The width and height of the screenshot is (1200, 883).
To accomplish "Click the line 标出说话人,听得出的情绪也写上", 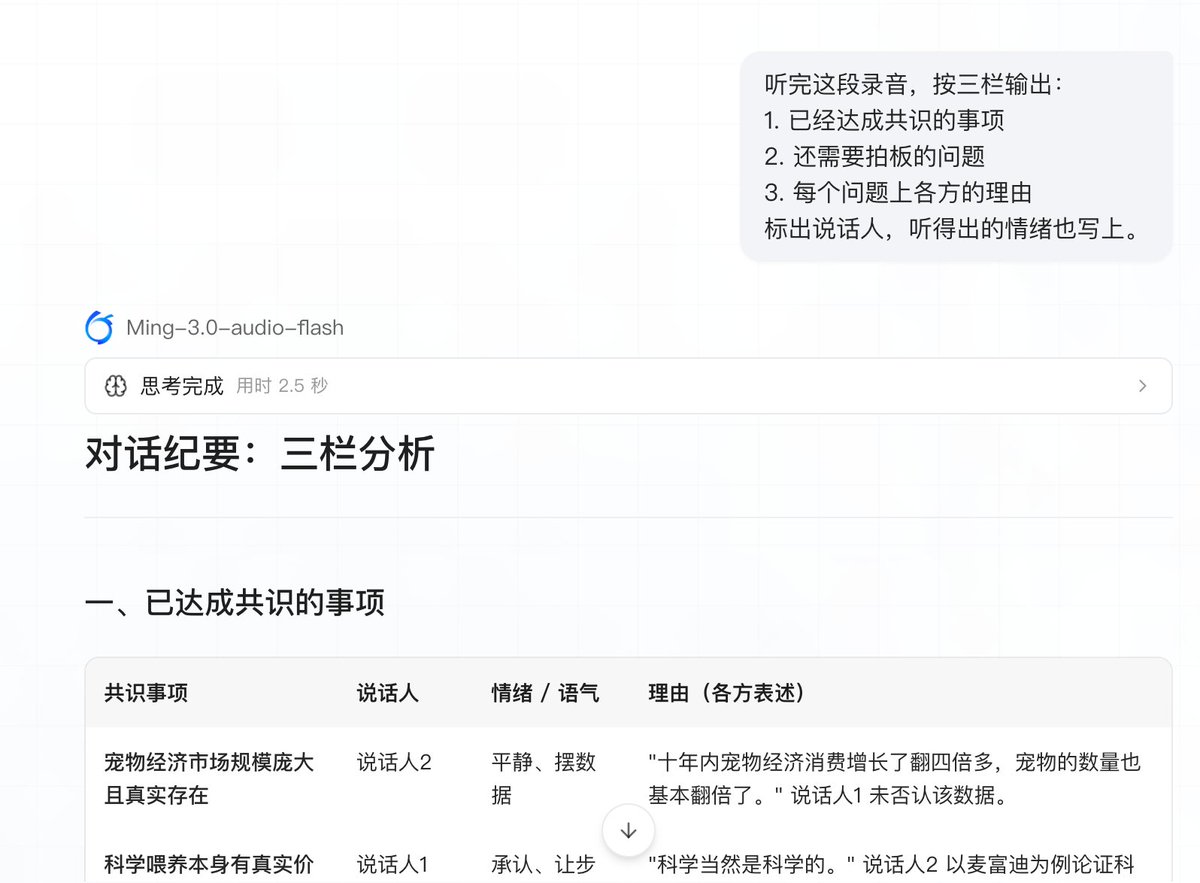I will (953, 229).
